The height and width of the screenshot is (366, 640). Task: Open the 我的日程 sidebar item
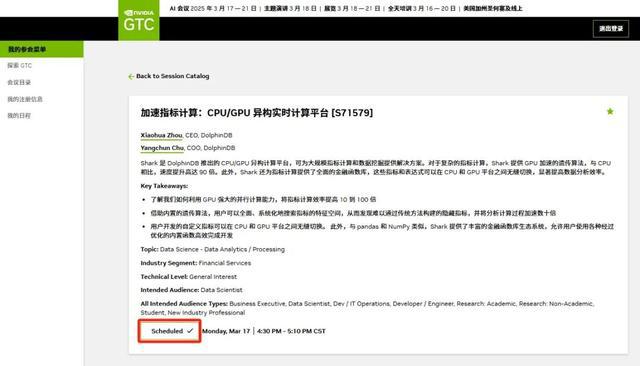coord(19,116)
